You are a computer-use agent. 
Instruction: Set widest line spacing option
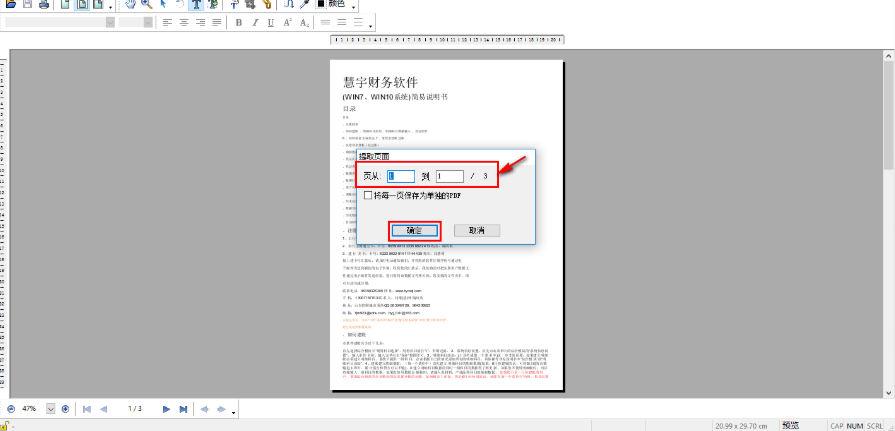pyautogui.click(x=358, y=23)
